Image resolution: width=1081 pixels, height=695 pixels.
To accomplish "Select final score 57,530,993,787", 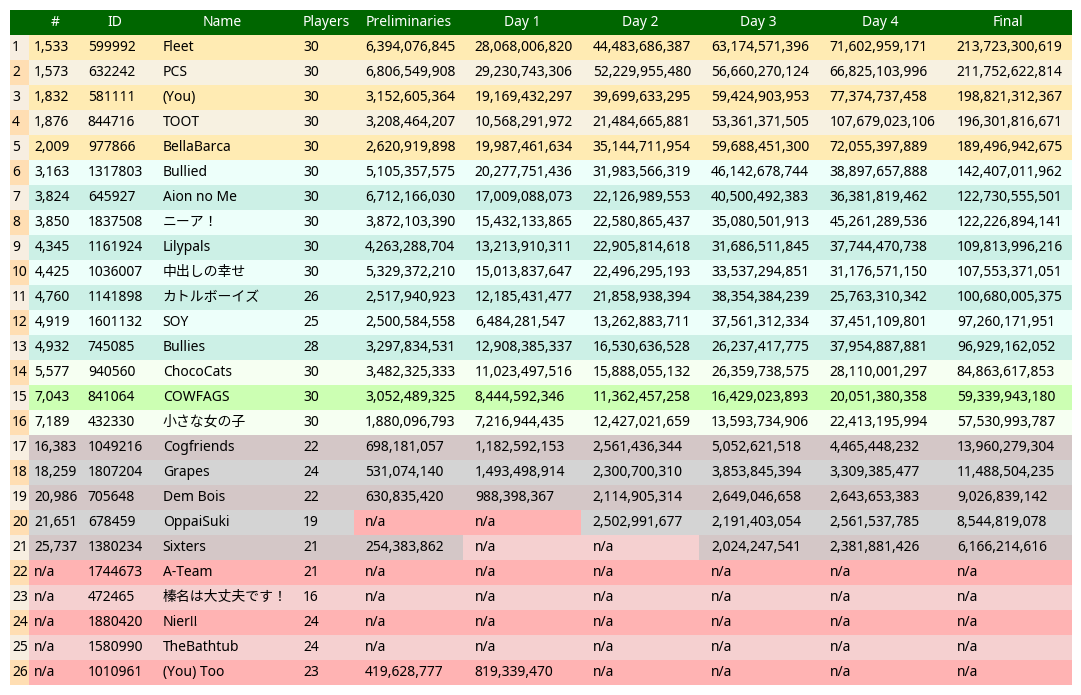I will pyautogui.click(x=1006, y=421).
